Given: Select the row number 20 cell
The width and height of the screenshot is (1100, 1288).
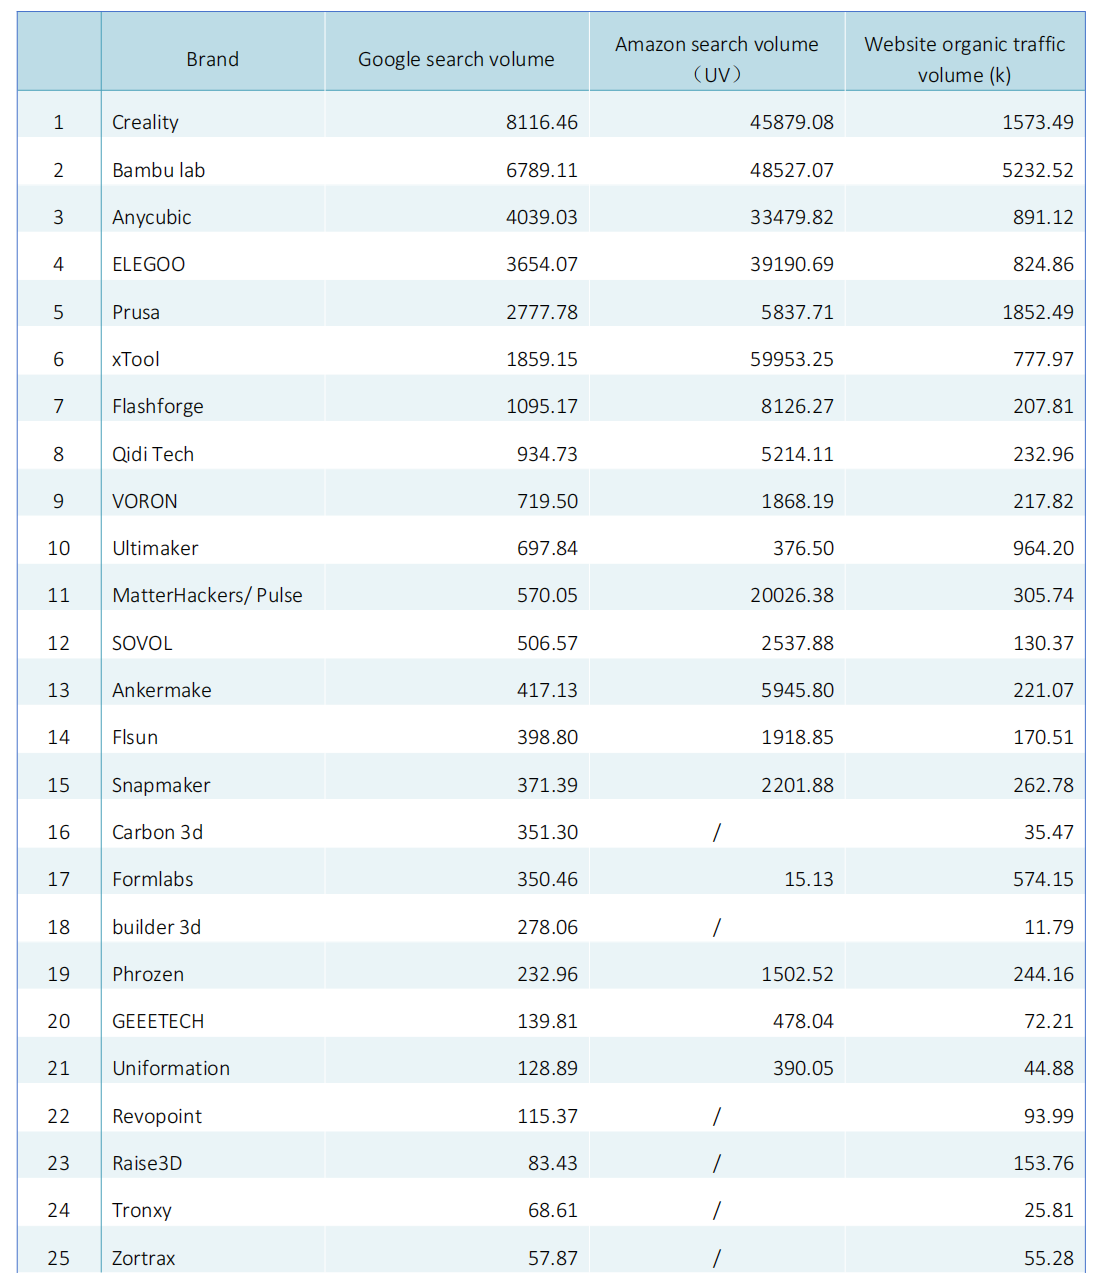Looking at the screenshot, I should point(59,1021).
